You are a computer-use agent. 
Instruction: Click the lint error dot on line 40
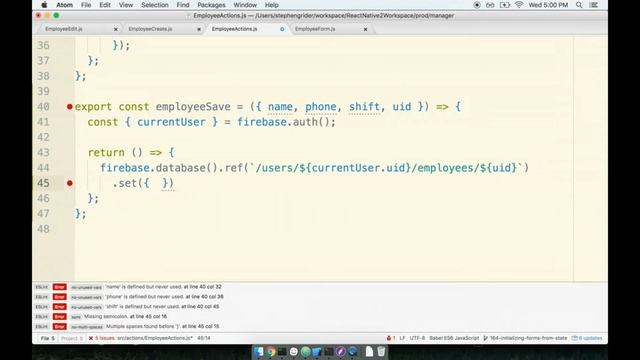coord(70,107)
